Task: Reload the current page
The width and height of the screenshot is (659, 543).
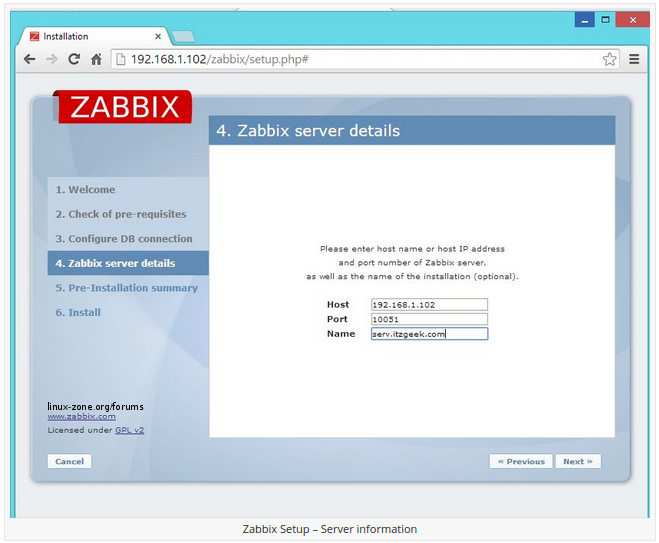Action: [x=74, y=60]
